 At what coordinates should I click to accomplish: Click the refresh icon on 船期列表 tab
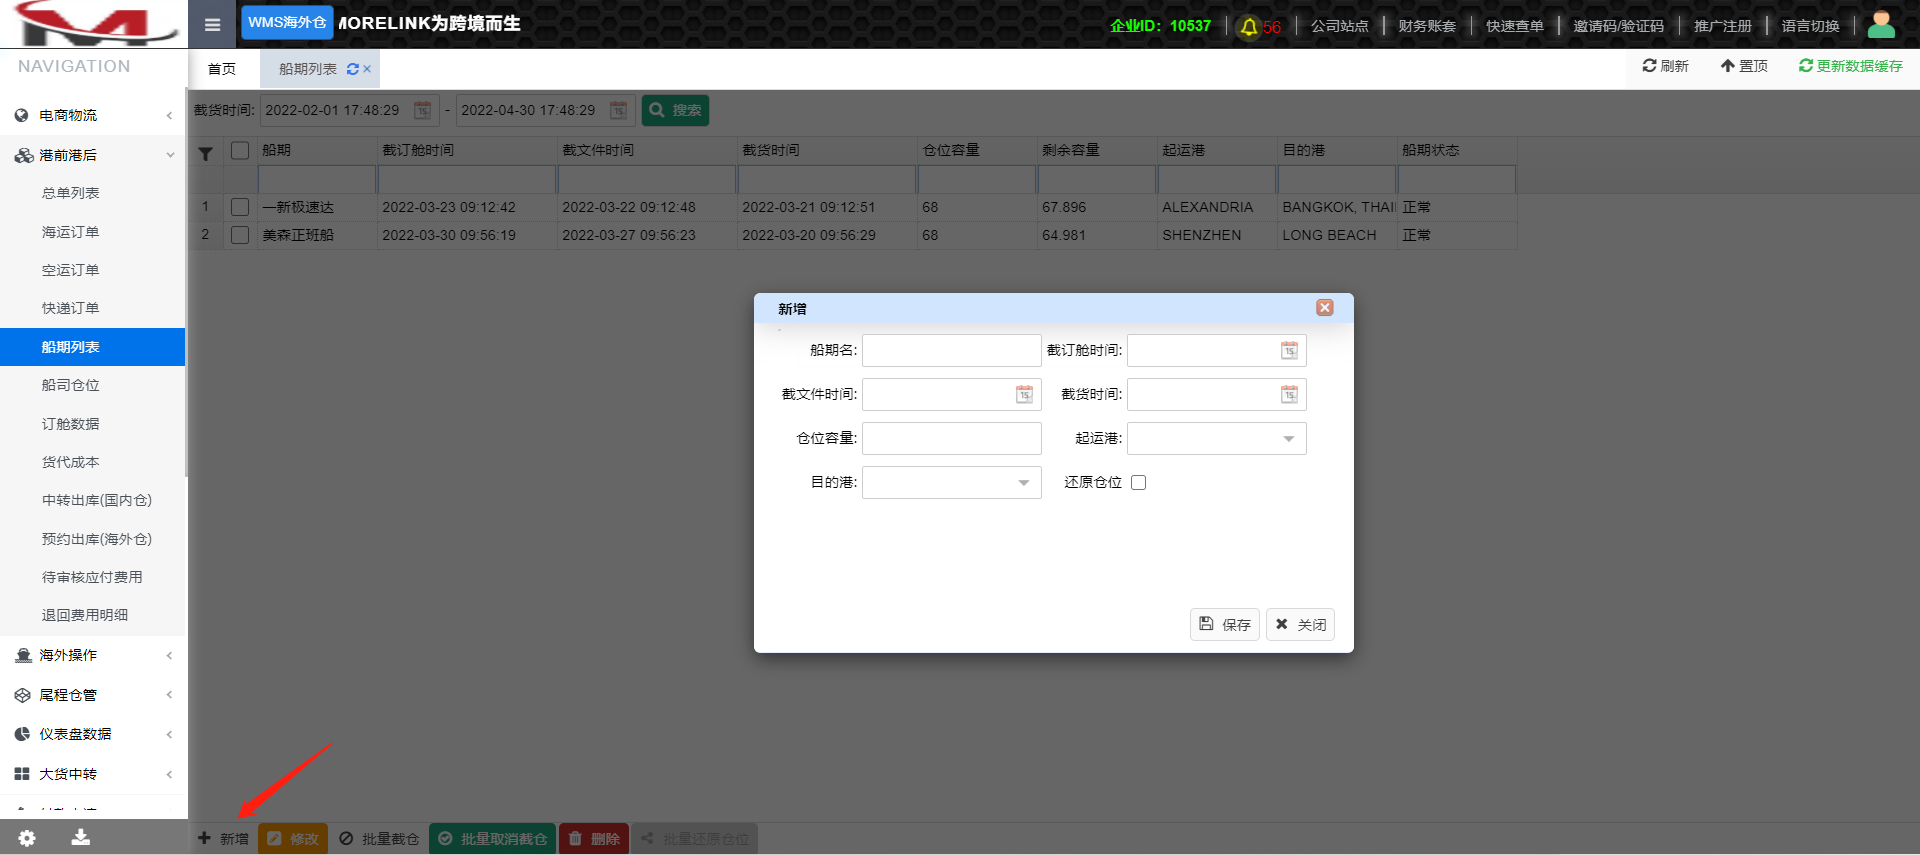[352, 69]
